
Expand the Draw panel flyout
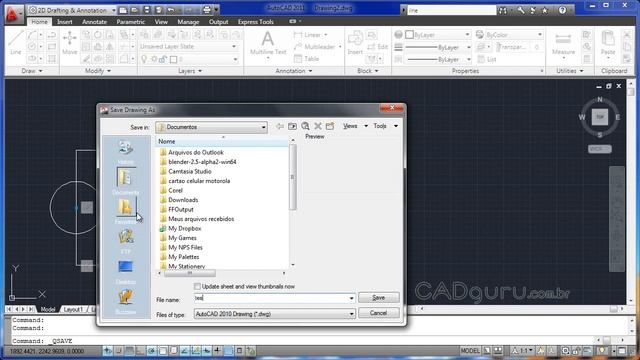click(x=32, y=71)
